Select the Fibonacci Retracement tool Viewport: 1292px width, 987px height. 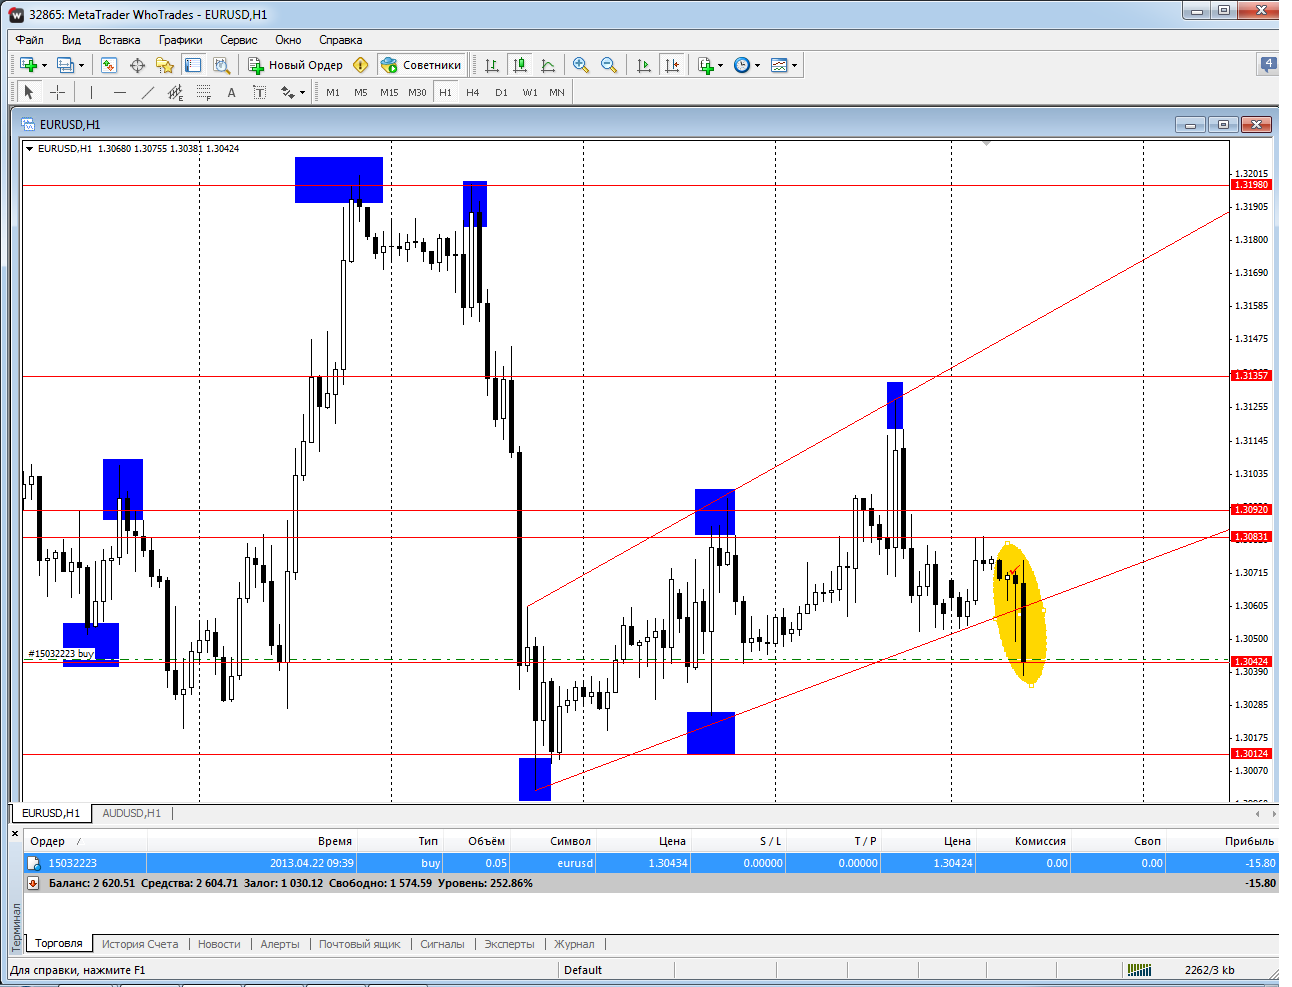204,92
